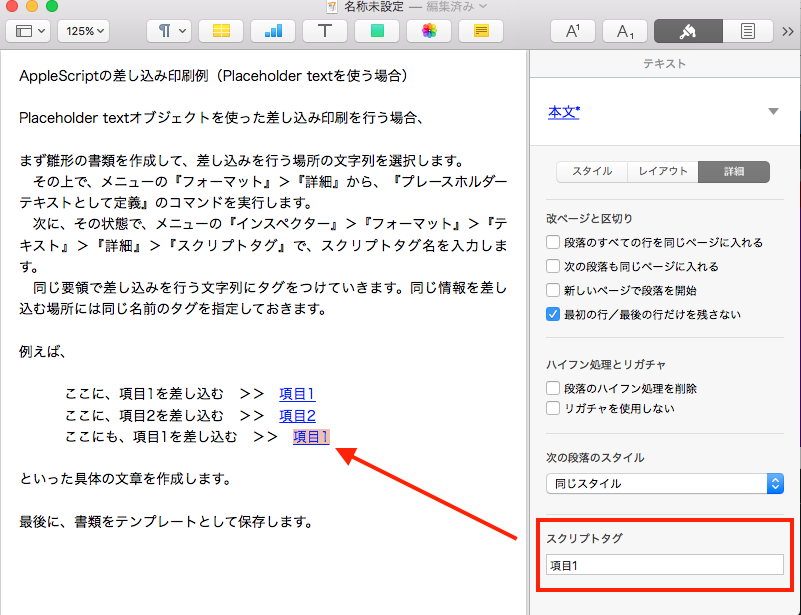Screen dimensions: 801x615
Task: Uncheck 最初の行／最後の行だけを残さない
Action: pos(553,314)
